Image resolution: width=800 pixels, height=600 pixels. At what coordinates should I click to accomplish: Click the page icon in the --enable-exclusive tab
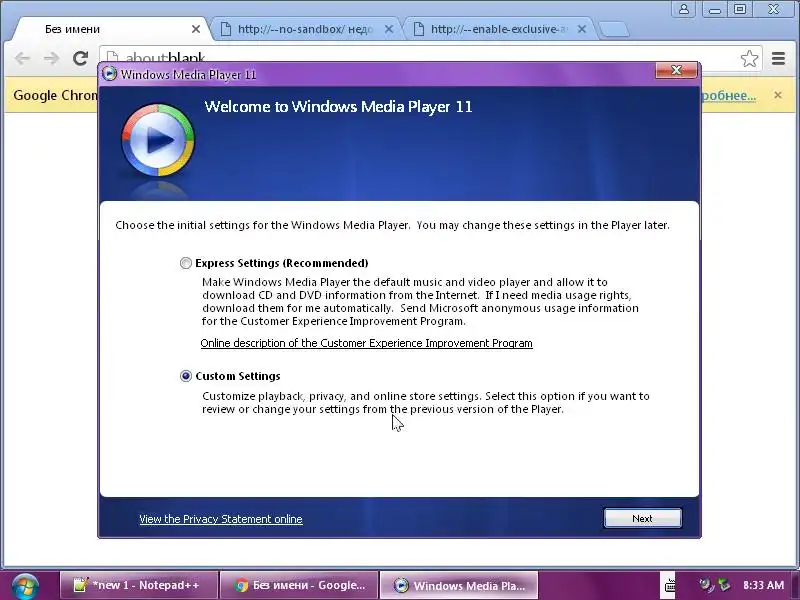(418, 30)
